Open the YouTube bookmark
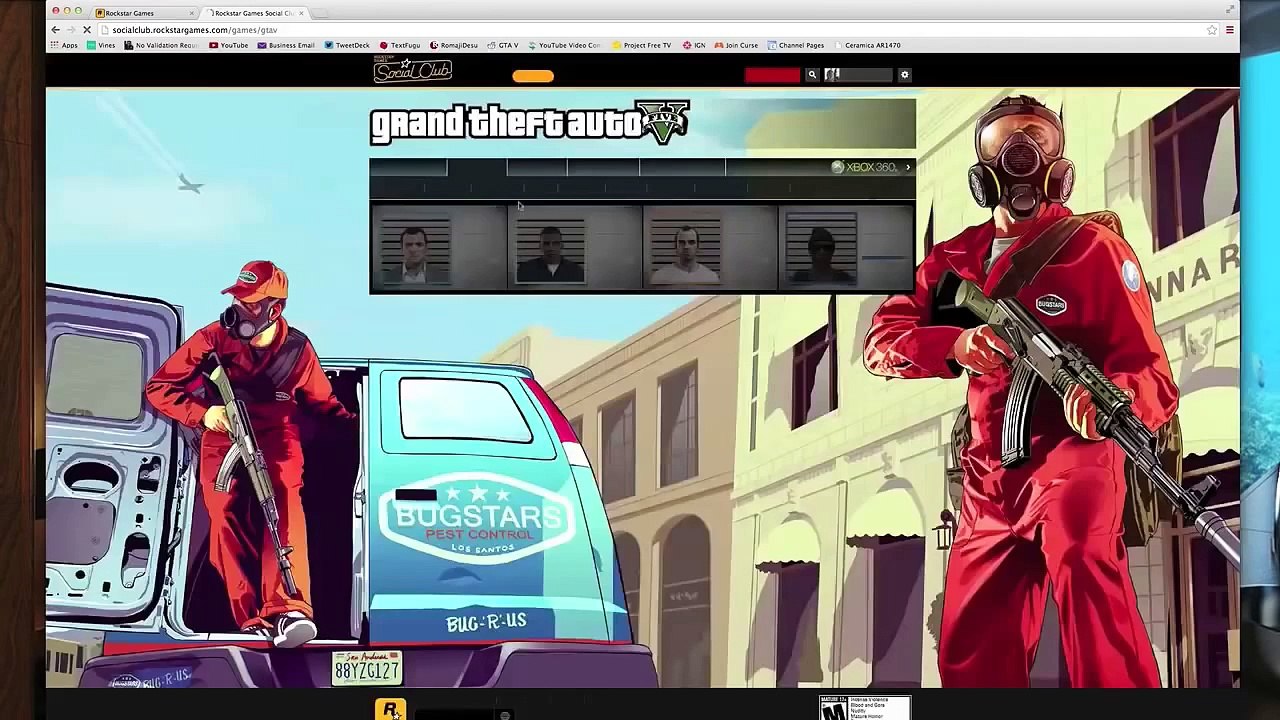The image size is (1280, 720). [x=229, y=45]
